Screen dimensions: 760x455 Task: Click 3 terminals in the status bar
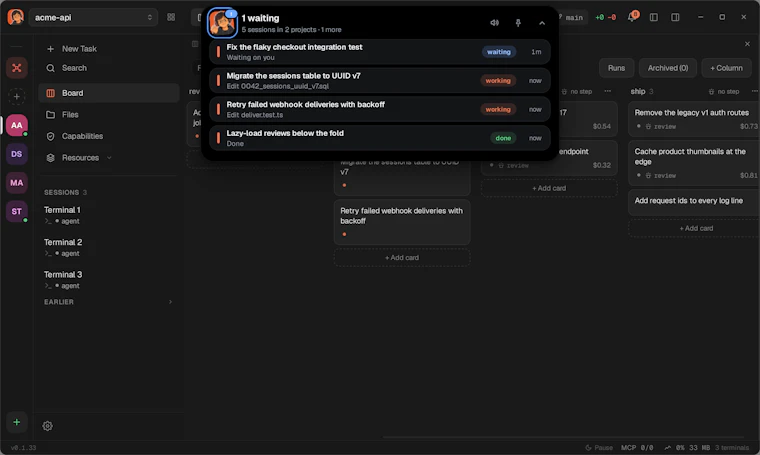pyautogui.click(x=731, y=448)
